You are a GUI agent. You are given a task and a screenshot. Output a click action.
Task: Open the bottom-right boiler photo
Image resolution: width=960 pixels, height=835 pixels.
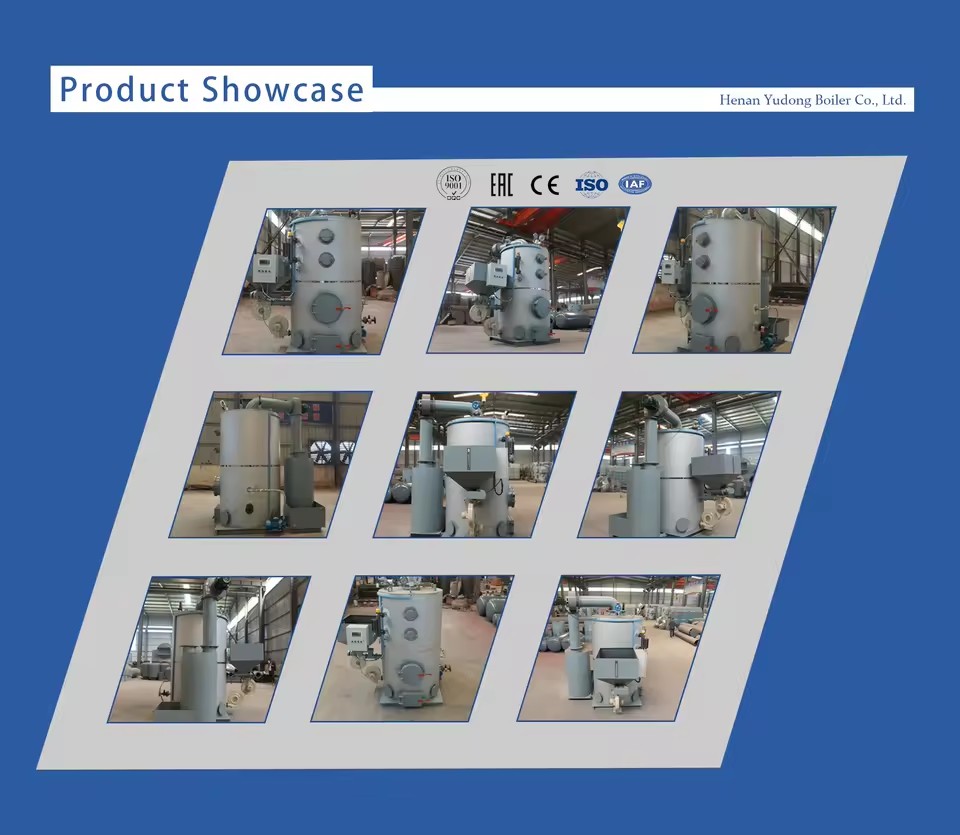[618, 648]
